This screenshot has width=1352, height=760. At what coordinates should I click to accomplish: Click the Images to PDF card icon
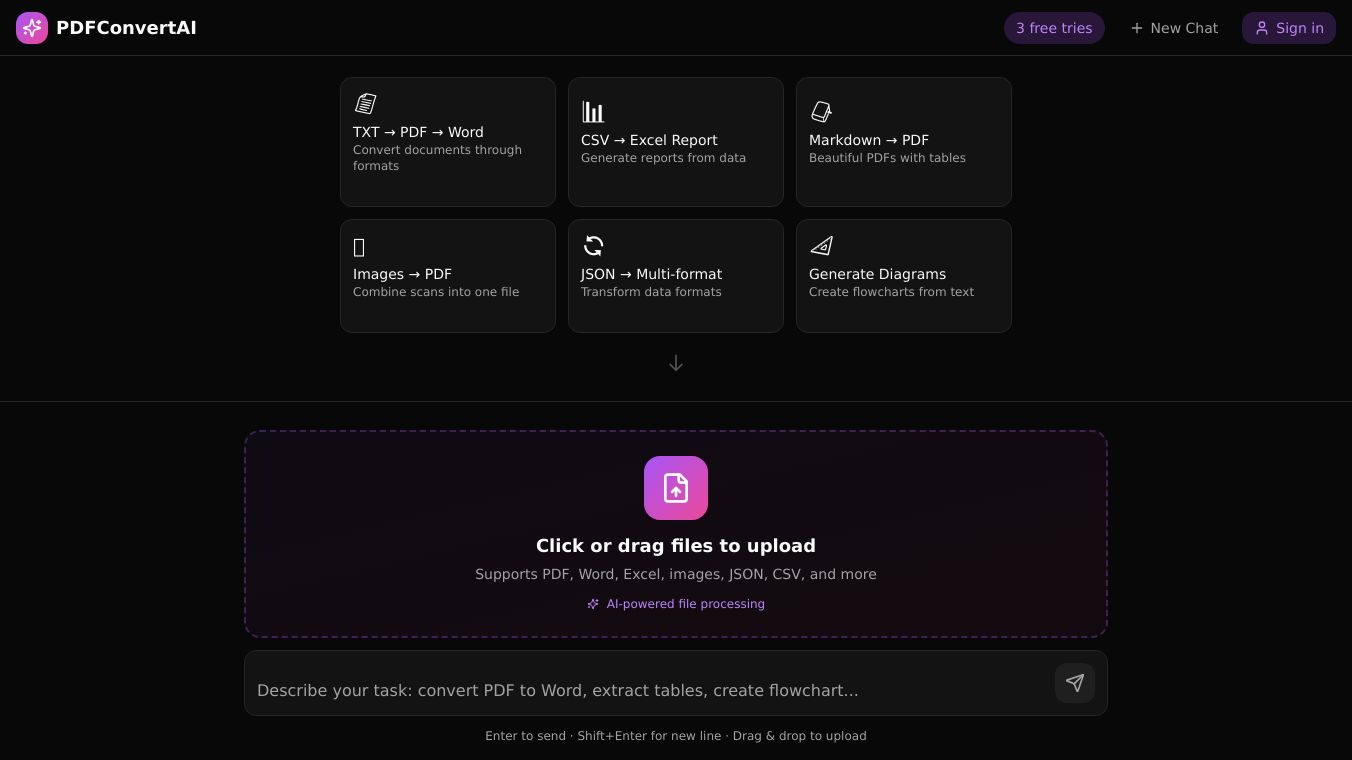point(359,247)
